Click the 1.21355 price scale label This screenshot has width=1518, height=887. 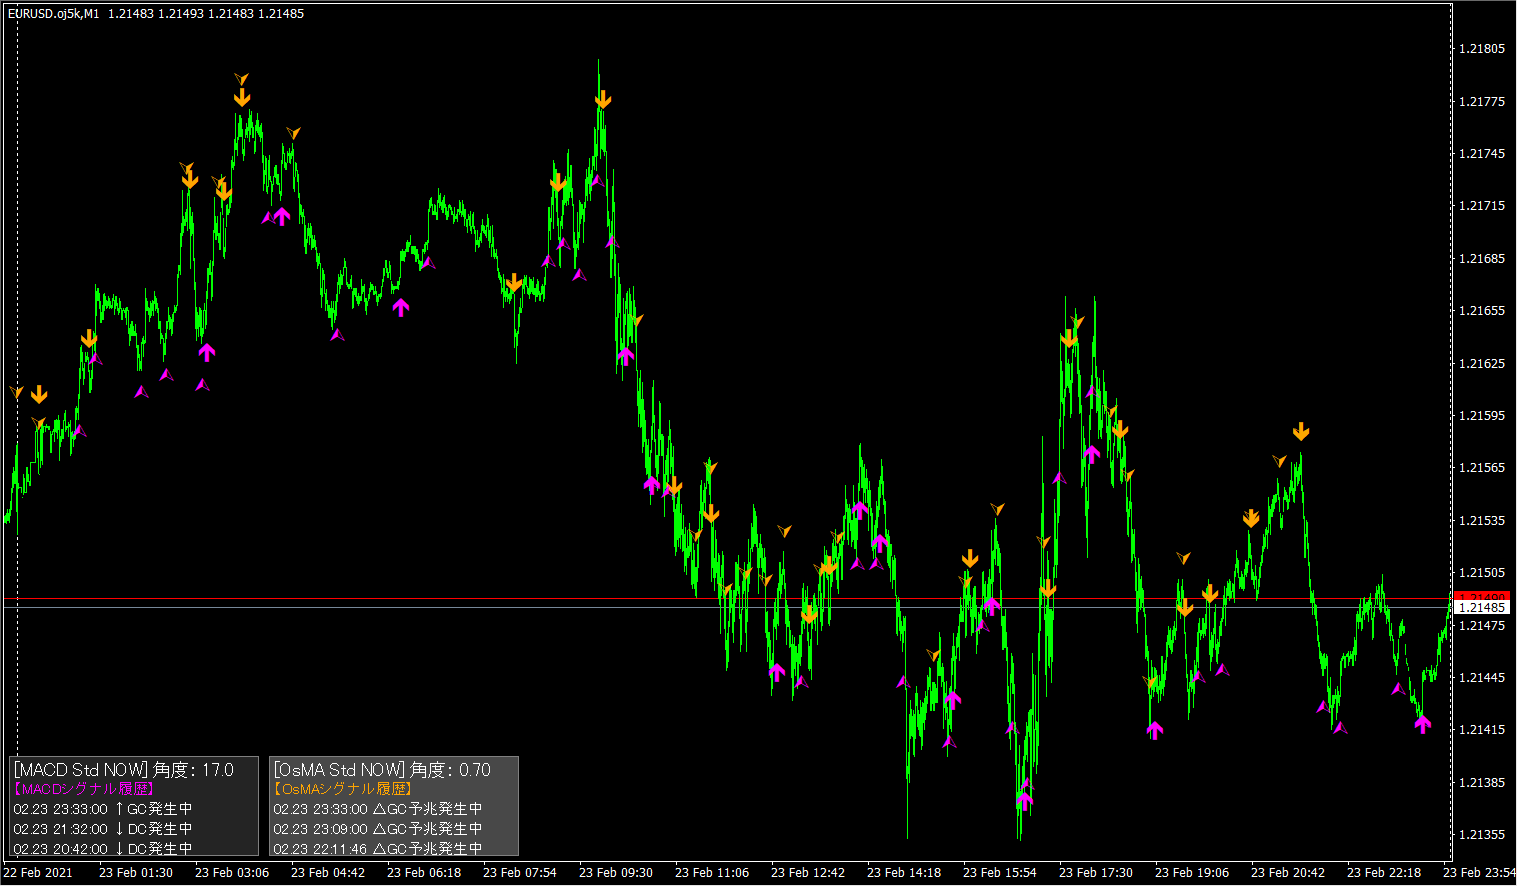(1482, 835)
